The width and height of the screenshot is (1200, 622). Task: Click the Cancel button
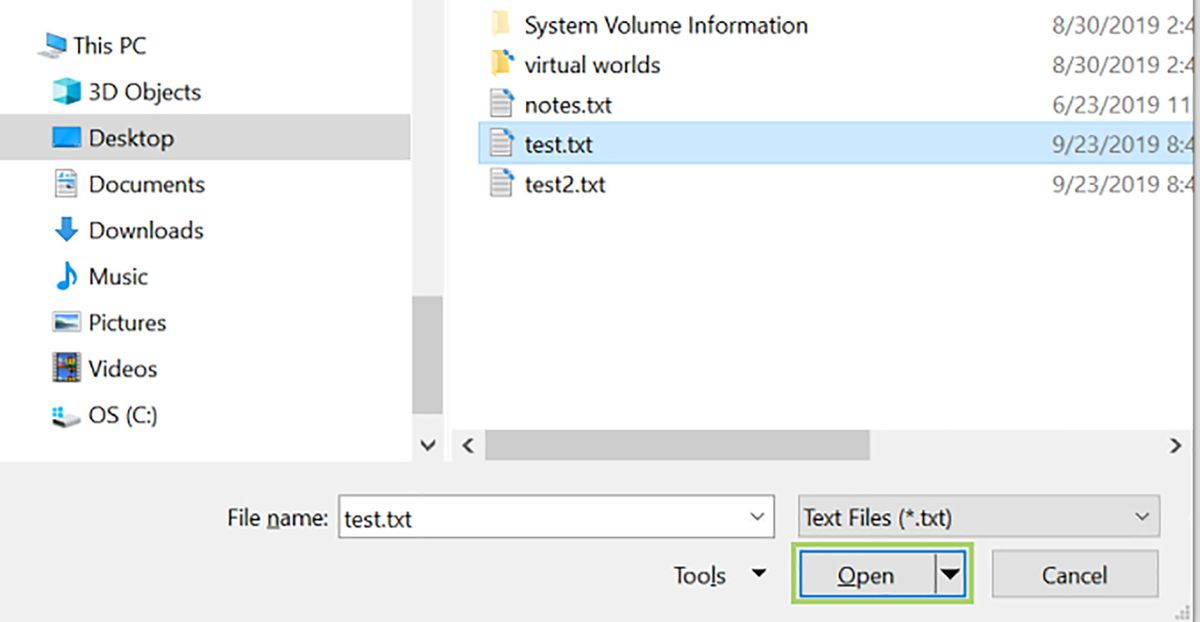point(1075,575)
